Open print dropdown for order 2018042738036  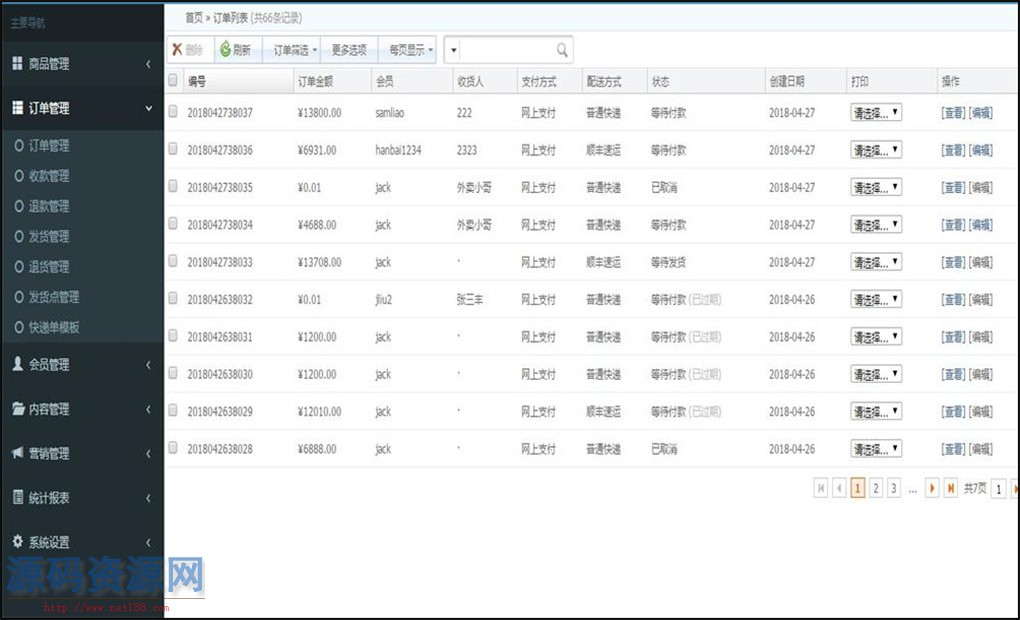click(x=876, y=150)
